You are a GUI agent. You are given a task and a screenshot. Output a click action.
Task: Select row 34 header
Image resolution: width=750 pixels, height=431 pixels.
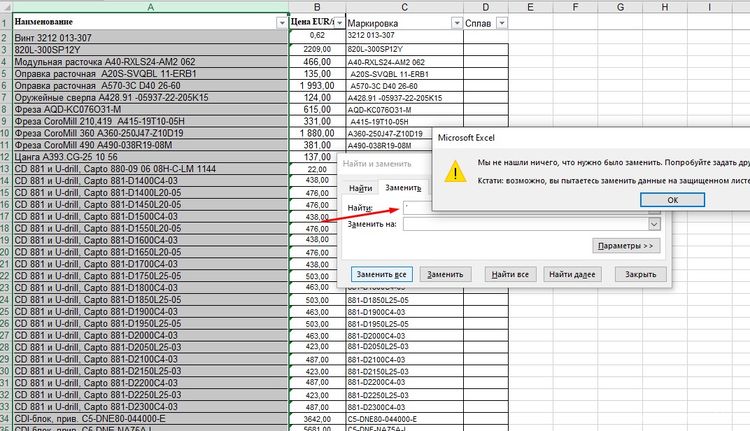coord(6,419)
